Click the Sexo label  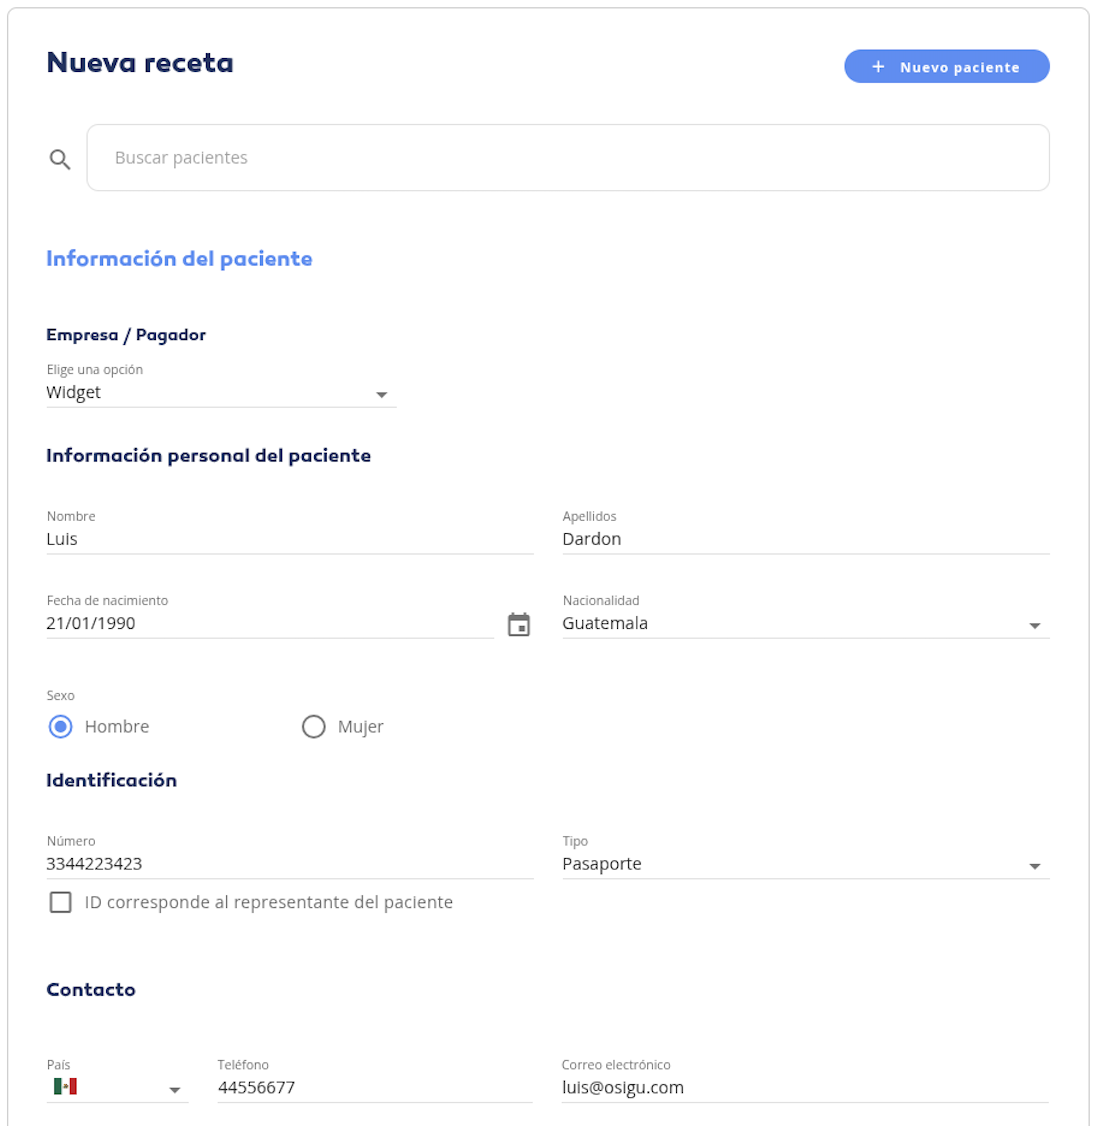[60, 695]
